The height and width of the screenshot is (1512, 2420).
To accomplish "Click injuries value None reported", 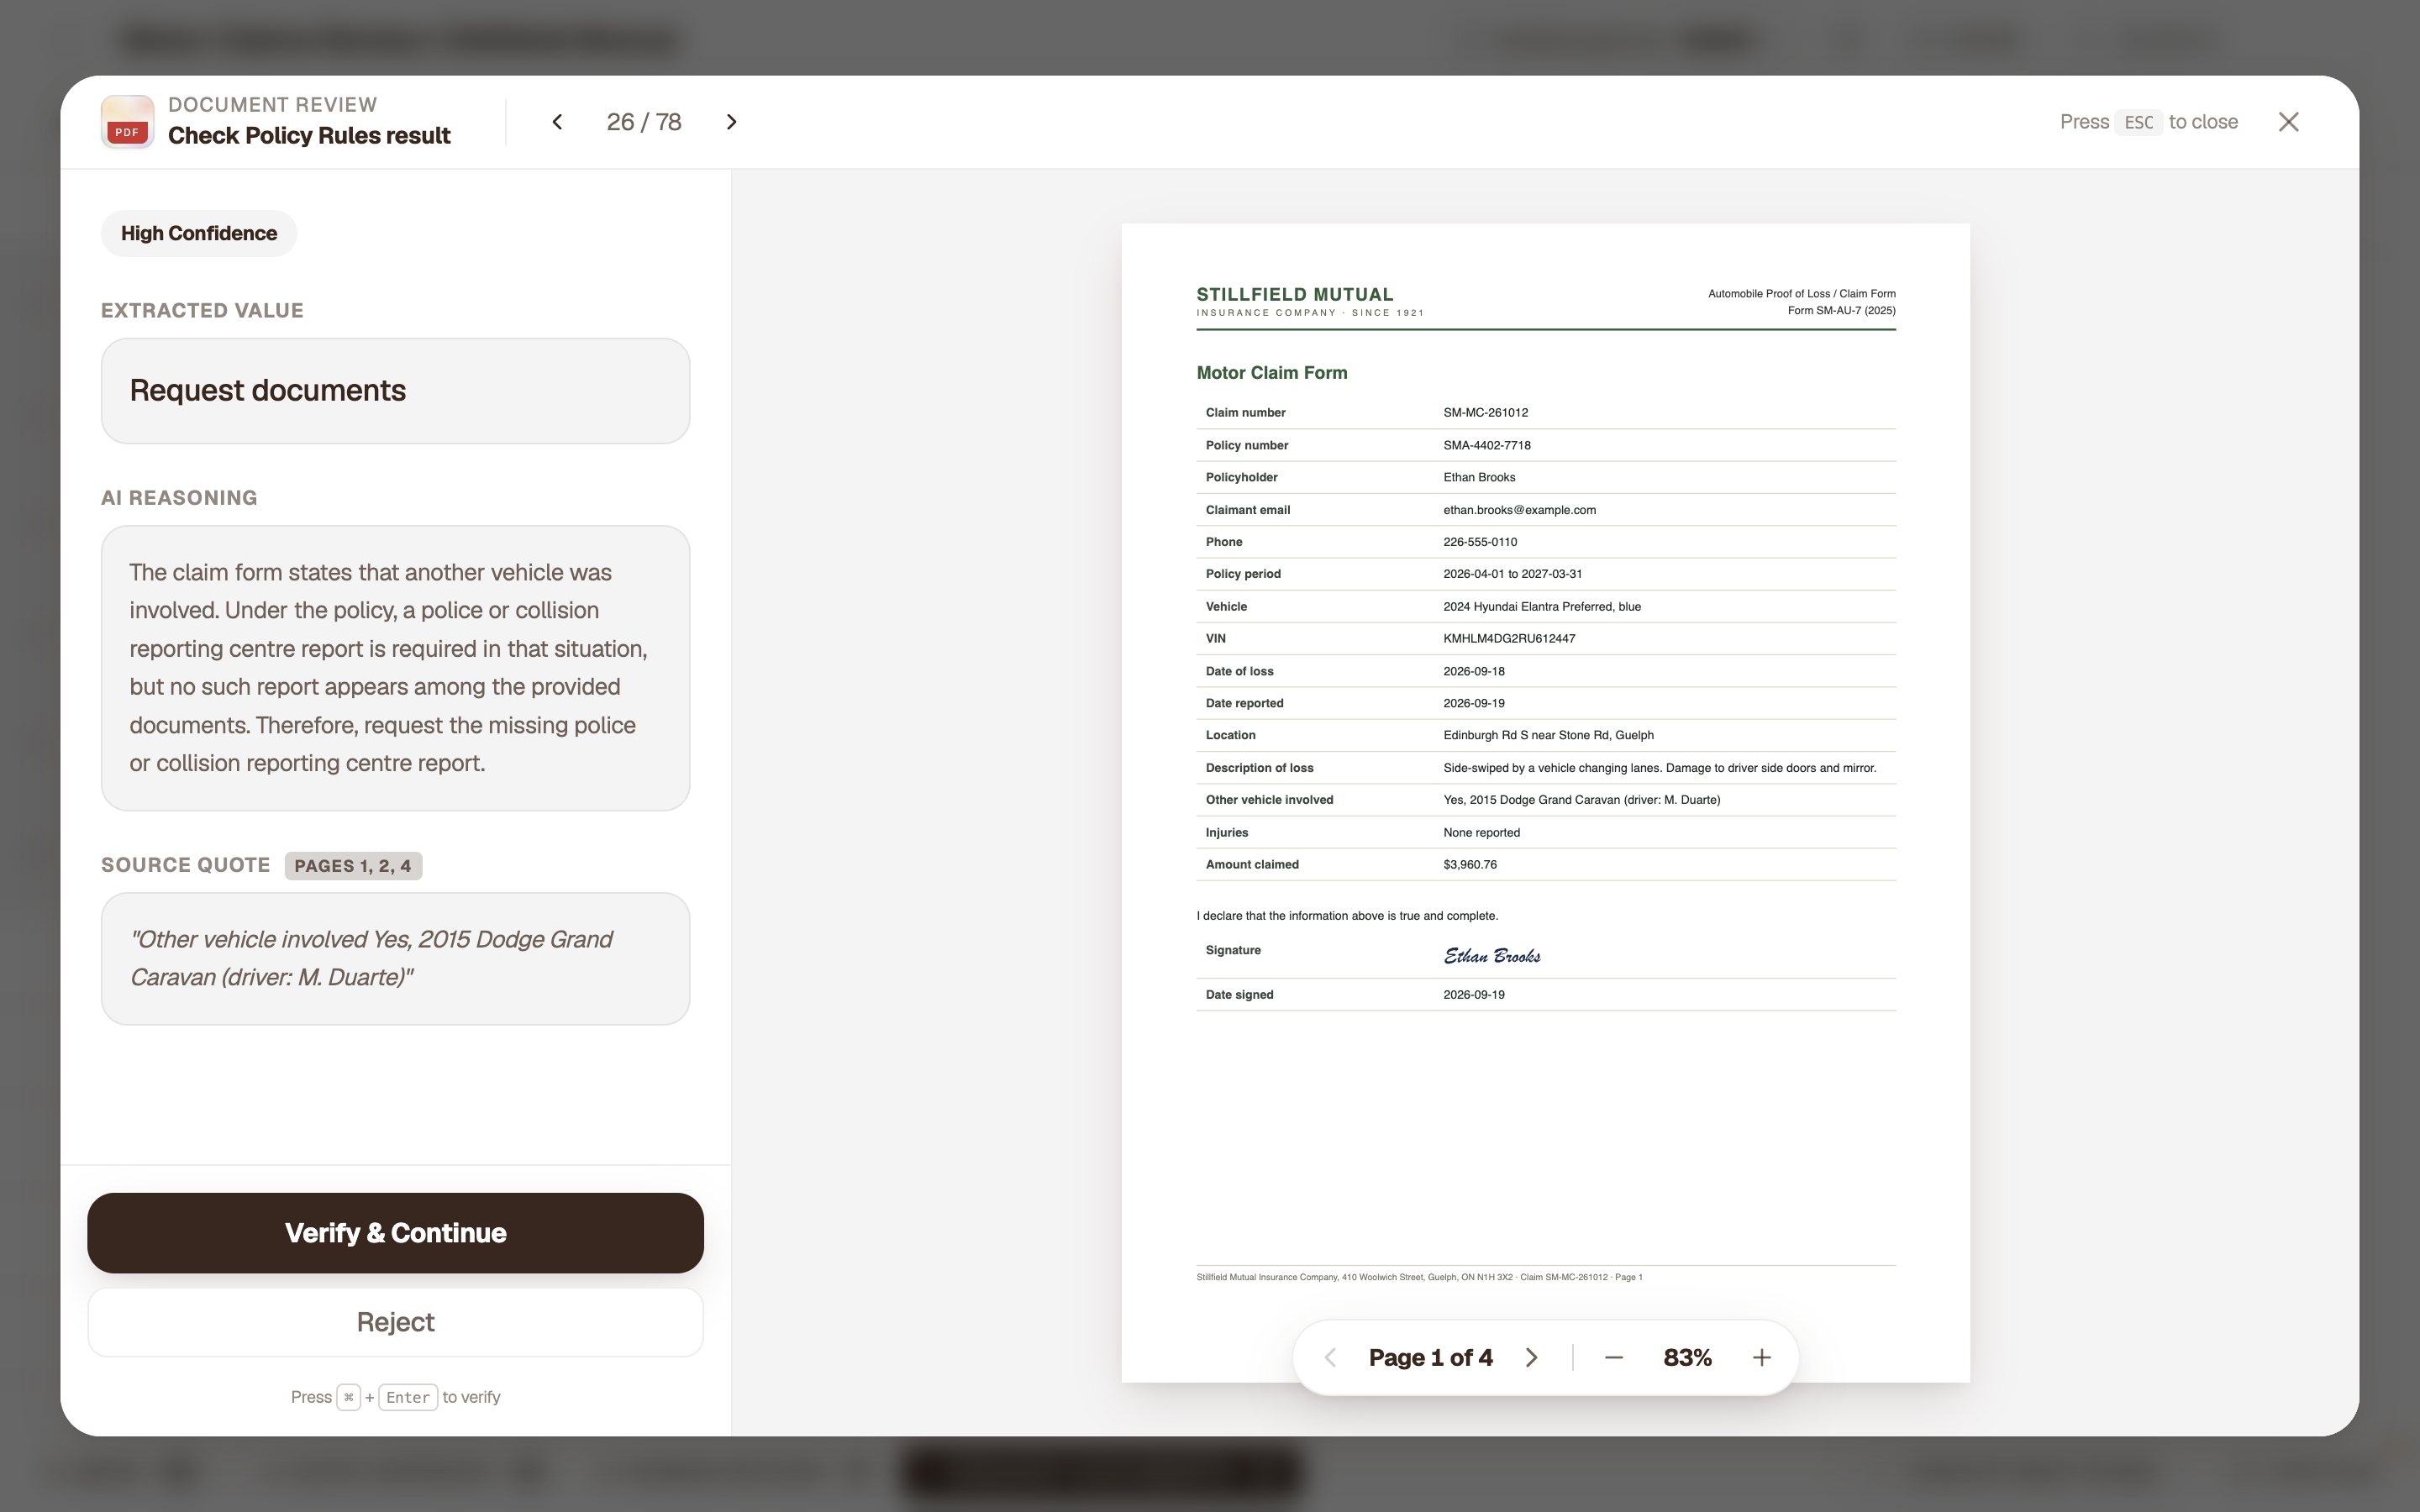I will click(1481, 833).
